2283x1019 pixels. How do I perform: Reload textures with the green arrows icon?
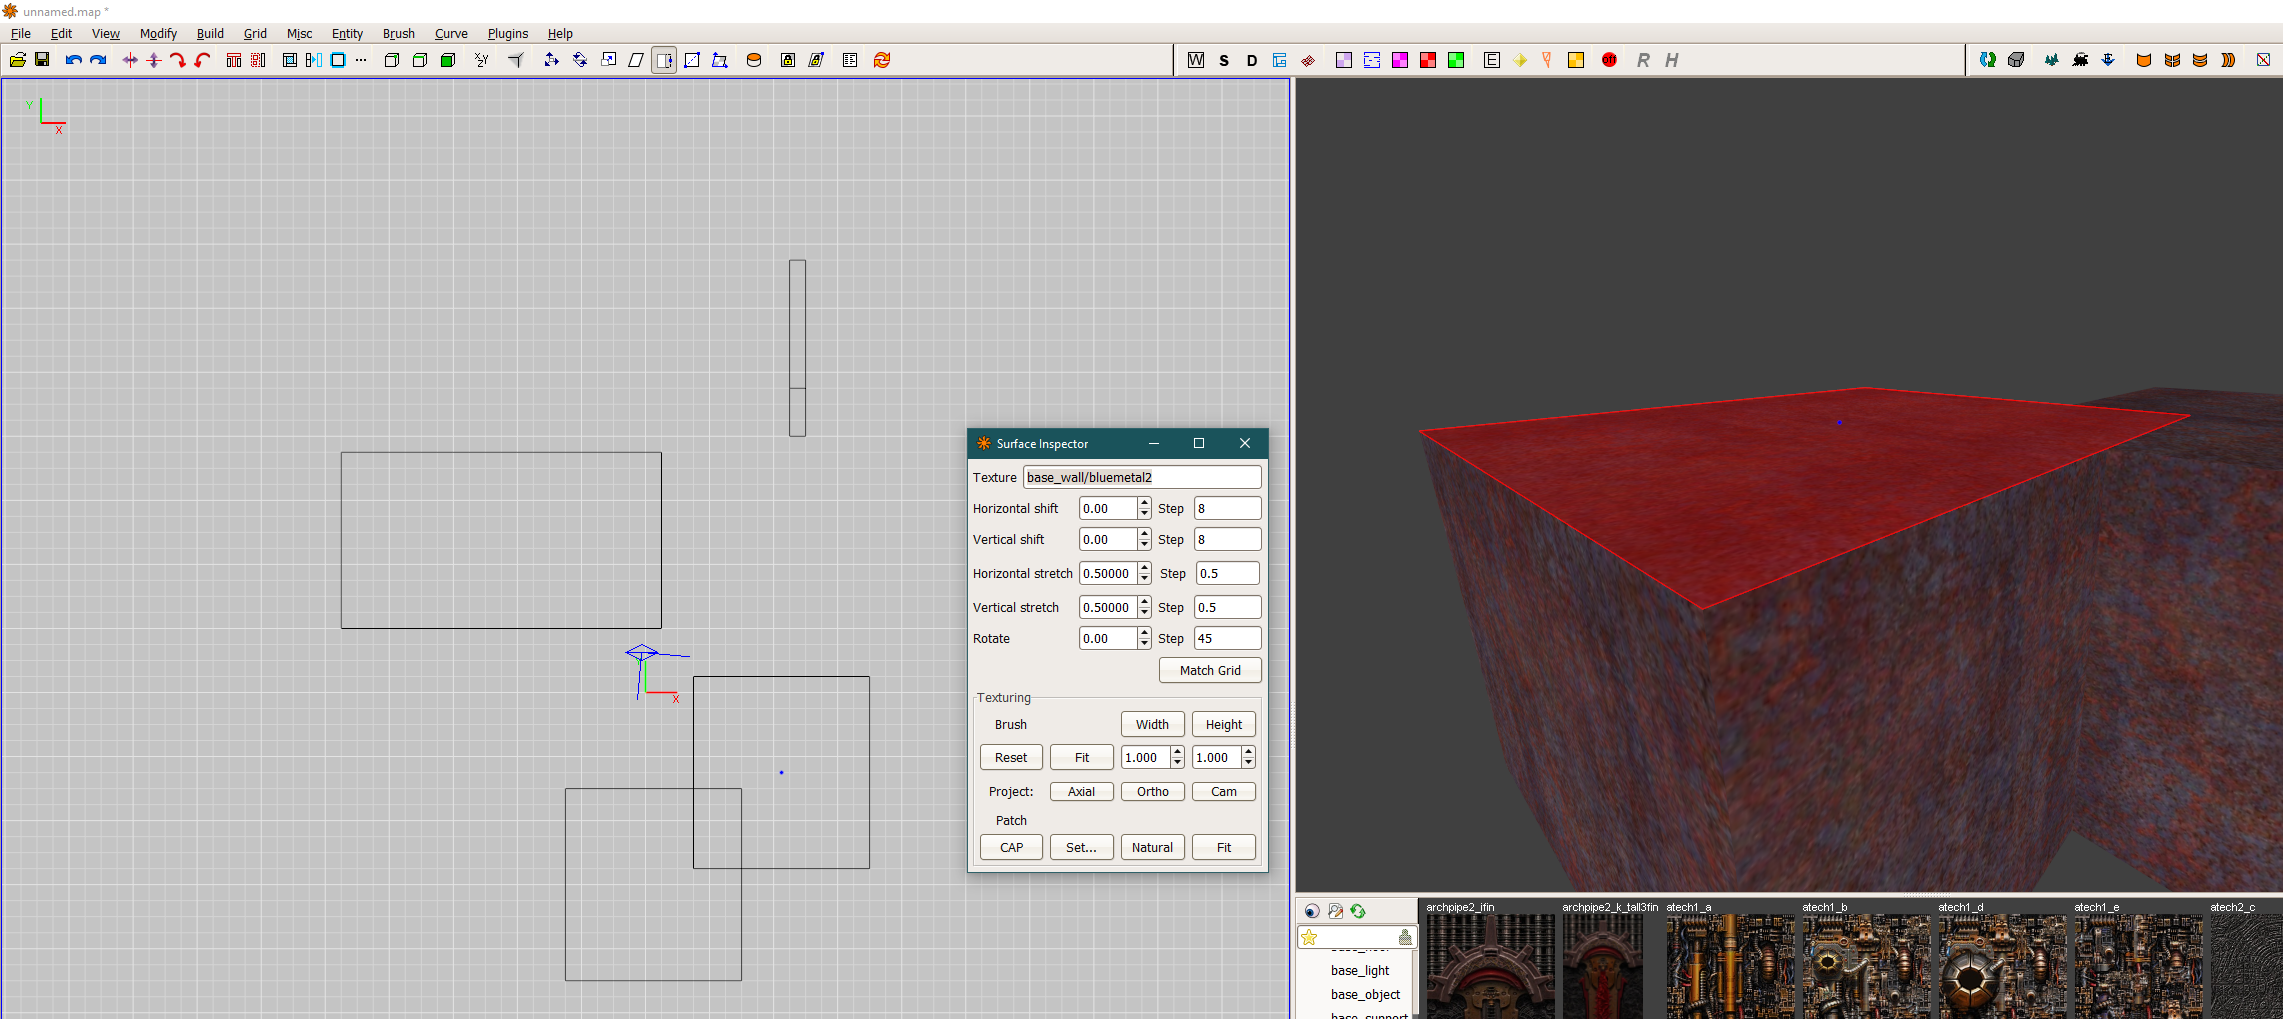tap(1358, 911)
